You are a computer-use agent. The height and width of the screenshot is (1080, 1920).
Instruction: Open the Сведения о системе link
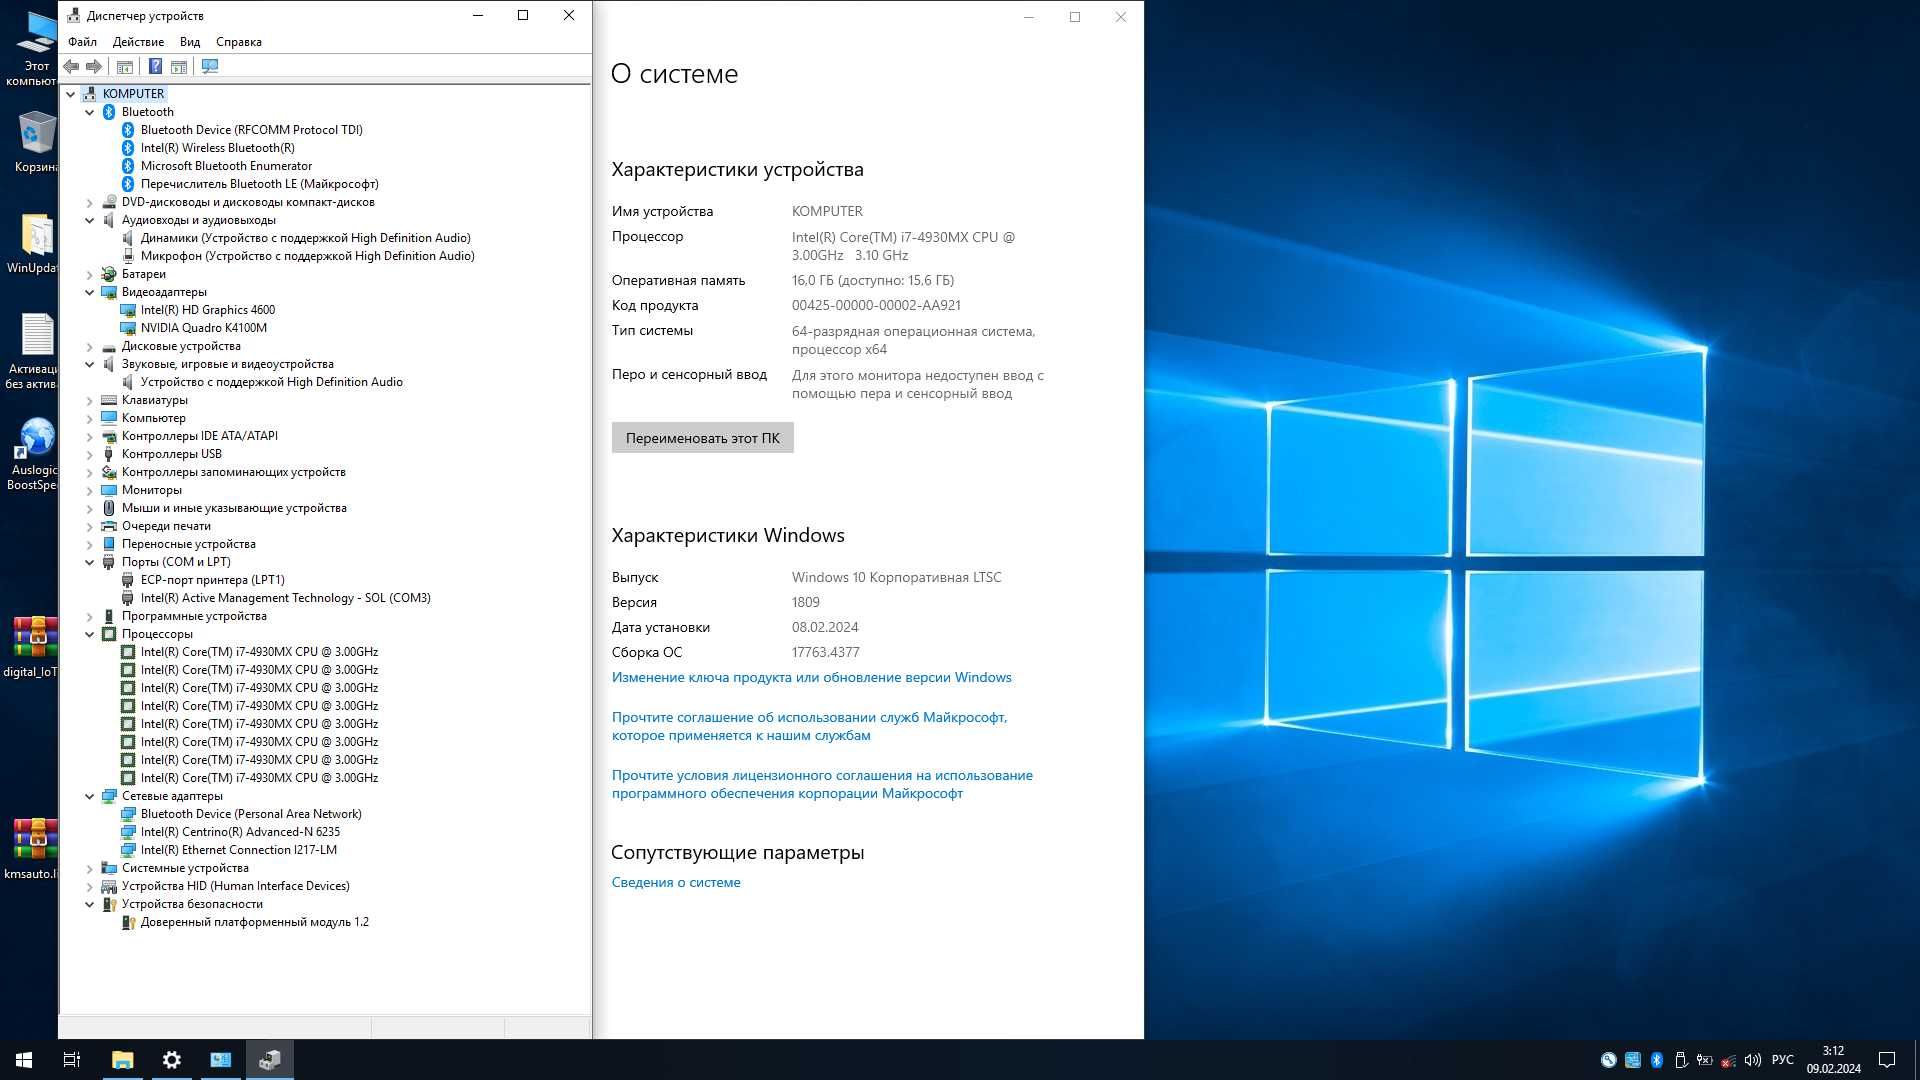coord(676,883)
